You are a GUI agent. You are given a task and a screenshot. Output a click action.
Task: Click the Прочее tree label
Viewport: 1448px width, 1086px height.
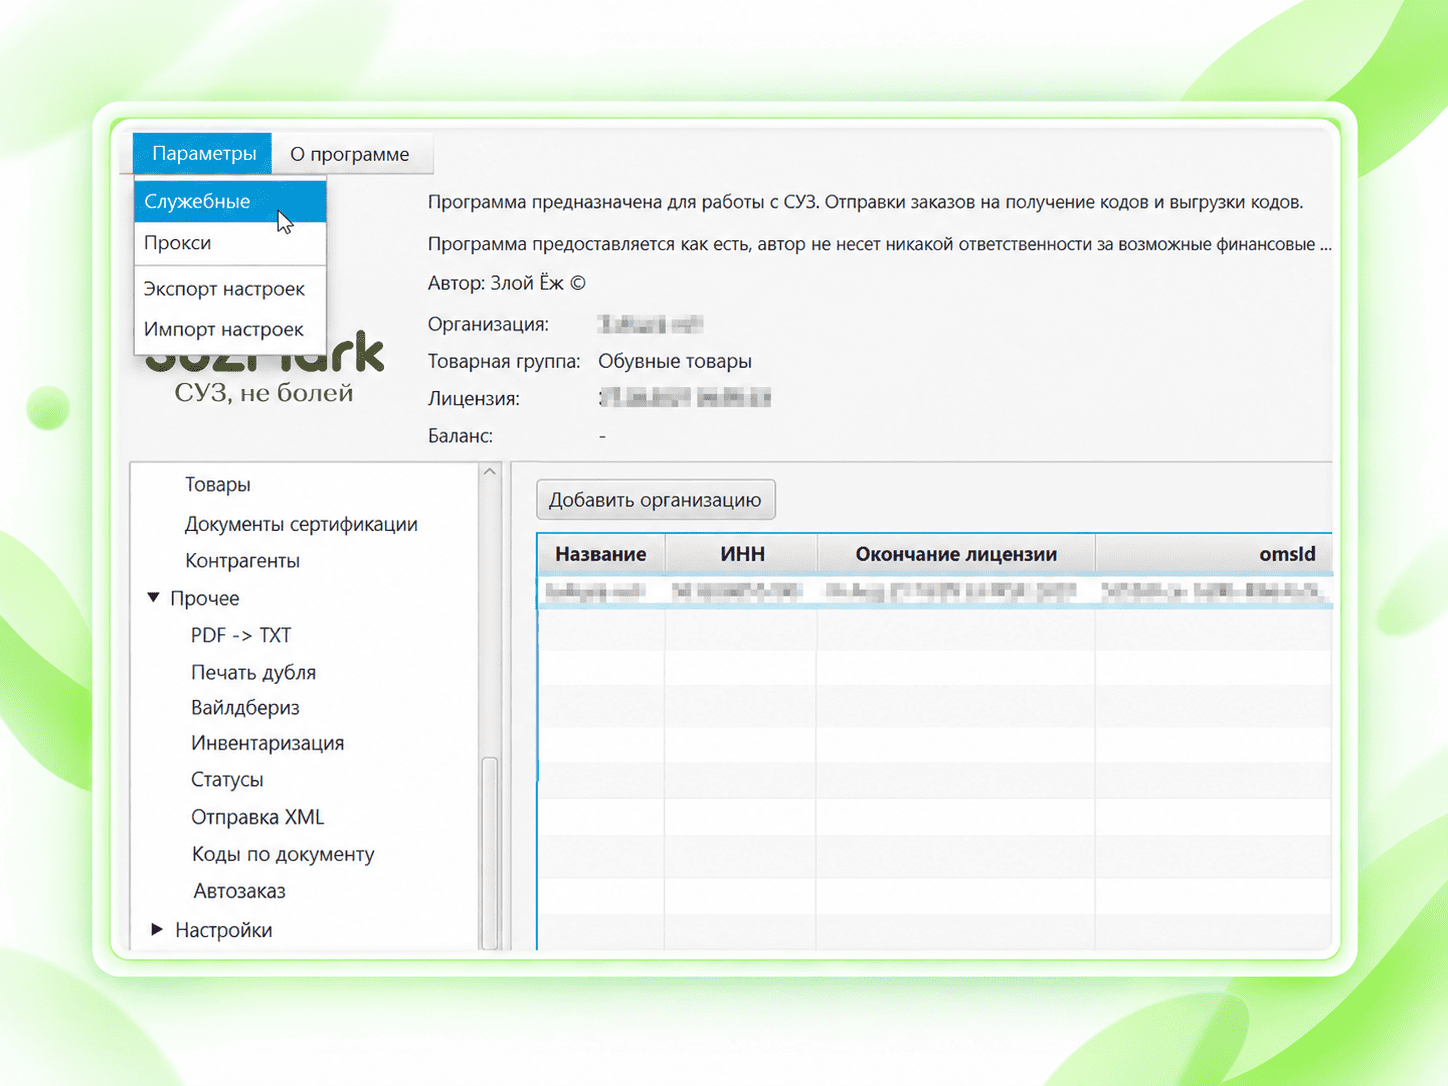pyautogui.click(x=204, y=598)
